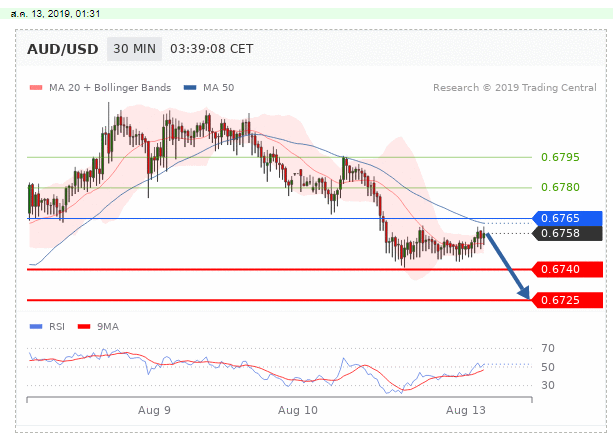613x440 pixels.
Task: Click the Aug 10 date axis label
Action: point(298,410)
